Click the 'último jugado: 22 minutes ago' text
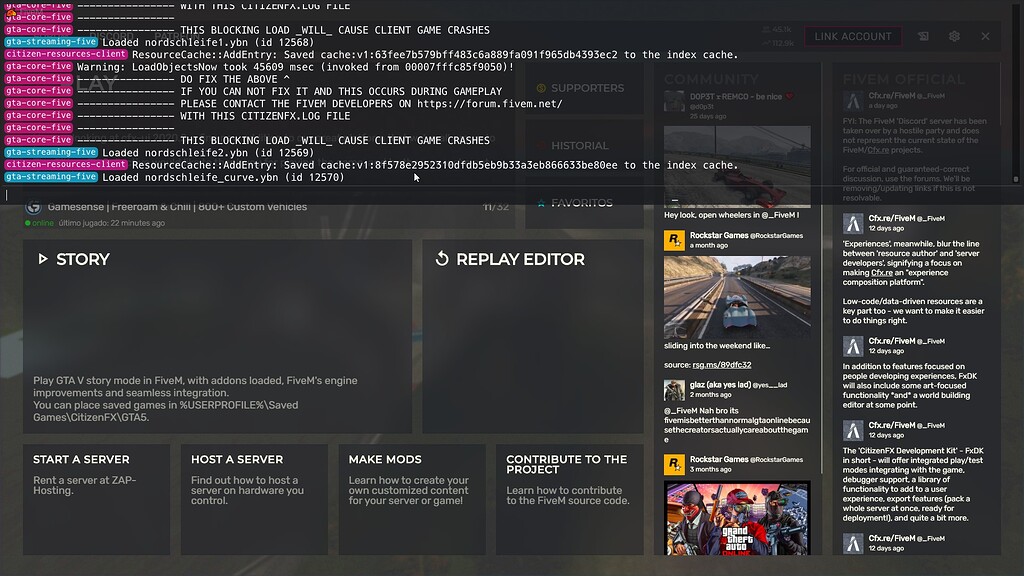 coord(112,223)
